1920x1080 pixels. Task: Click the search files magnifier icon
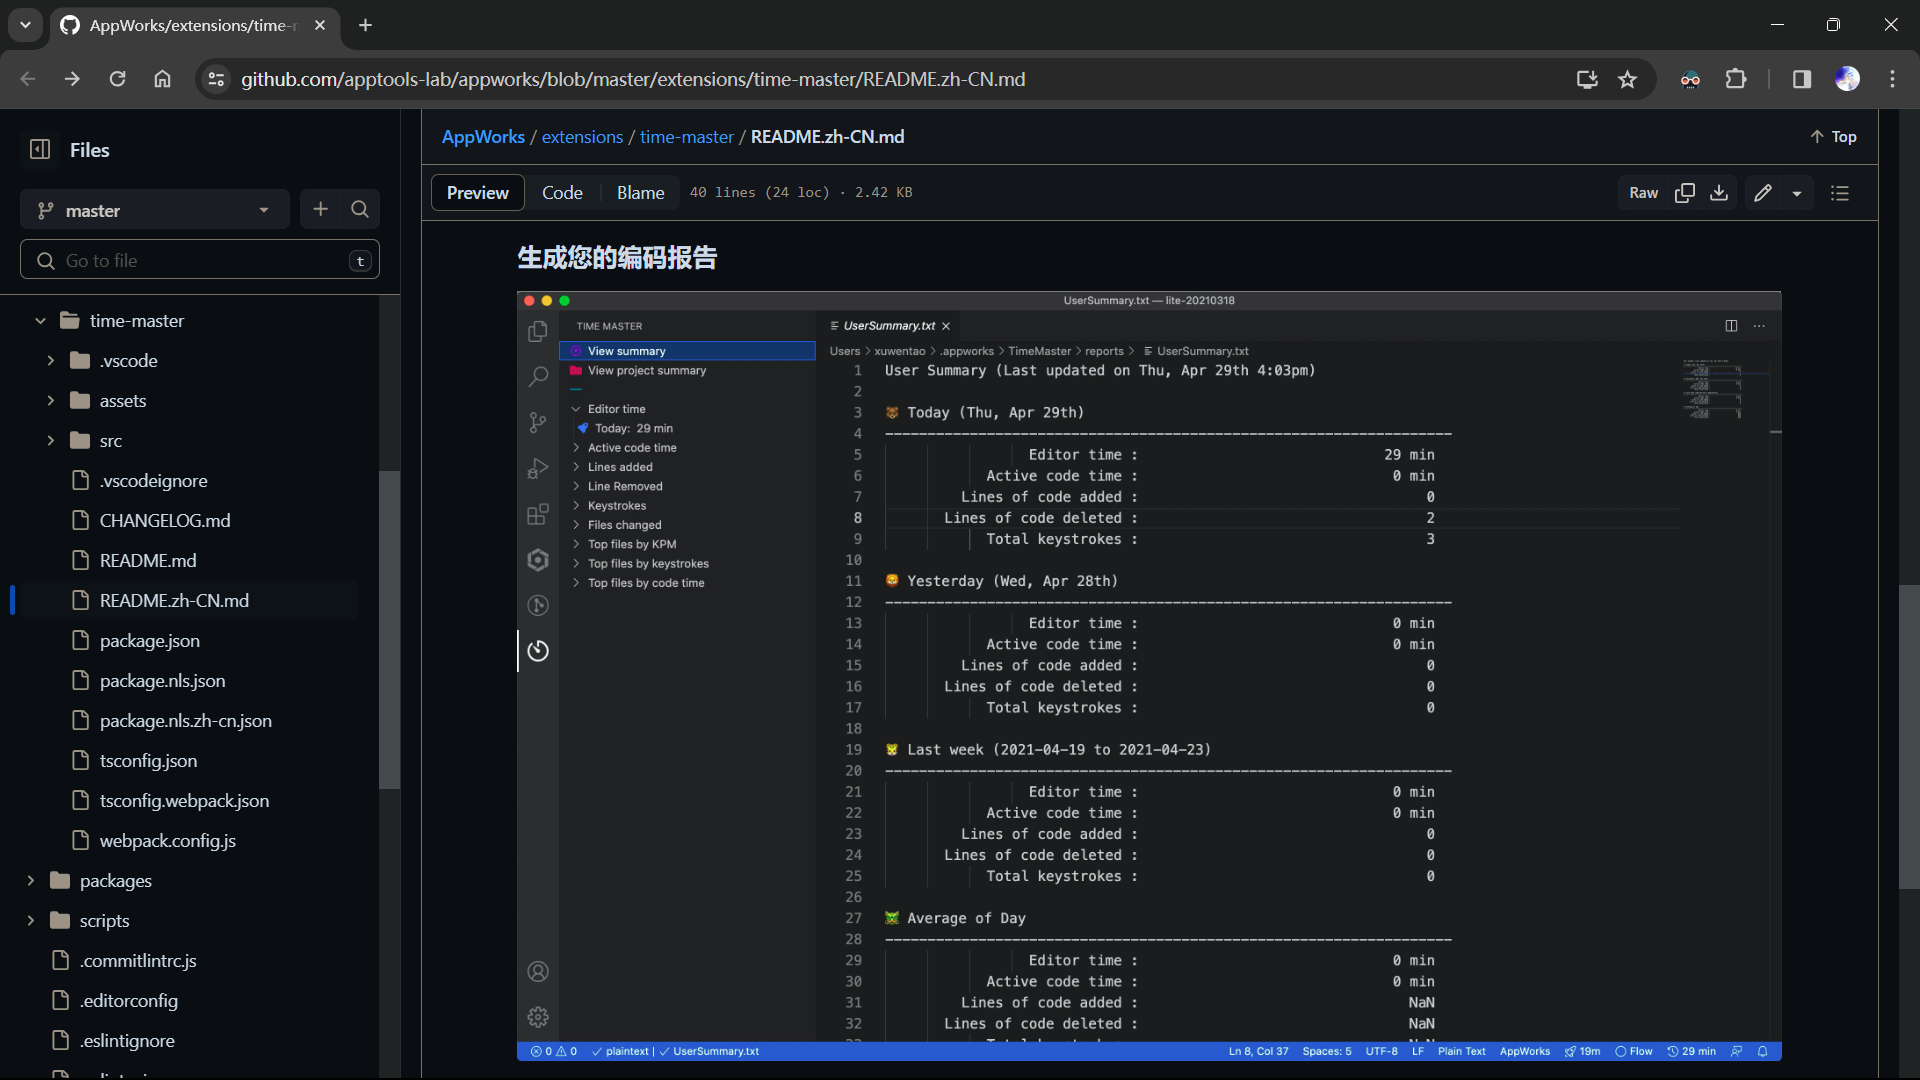(x=360, y=209)
